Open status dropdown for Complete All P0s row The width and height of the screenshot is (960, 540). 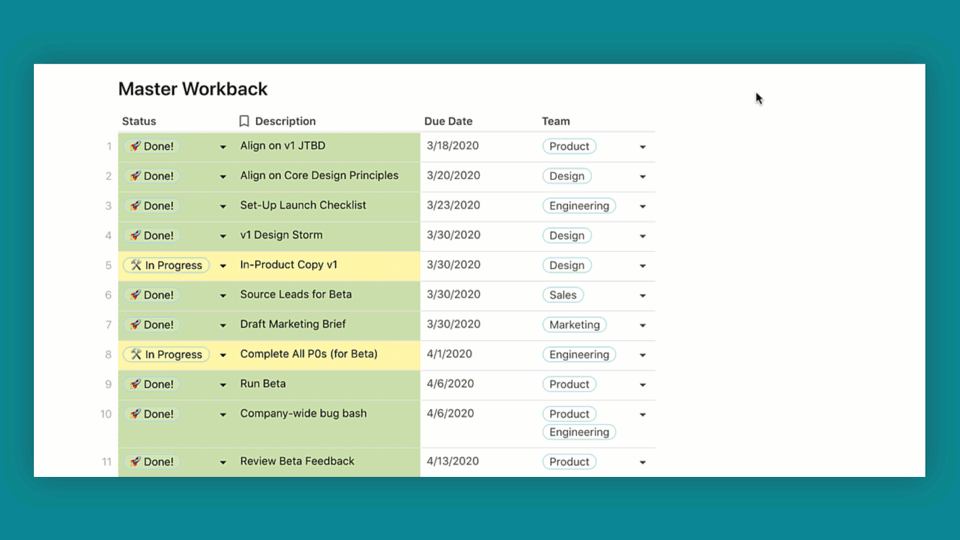tap(223, 355)
